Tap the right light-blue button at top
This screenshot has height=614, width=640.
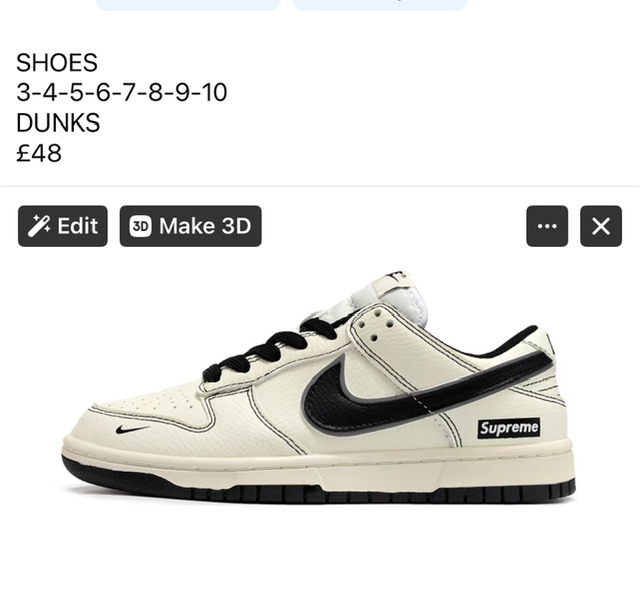[380, 4]
